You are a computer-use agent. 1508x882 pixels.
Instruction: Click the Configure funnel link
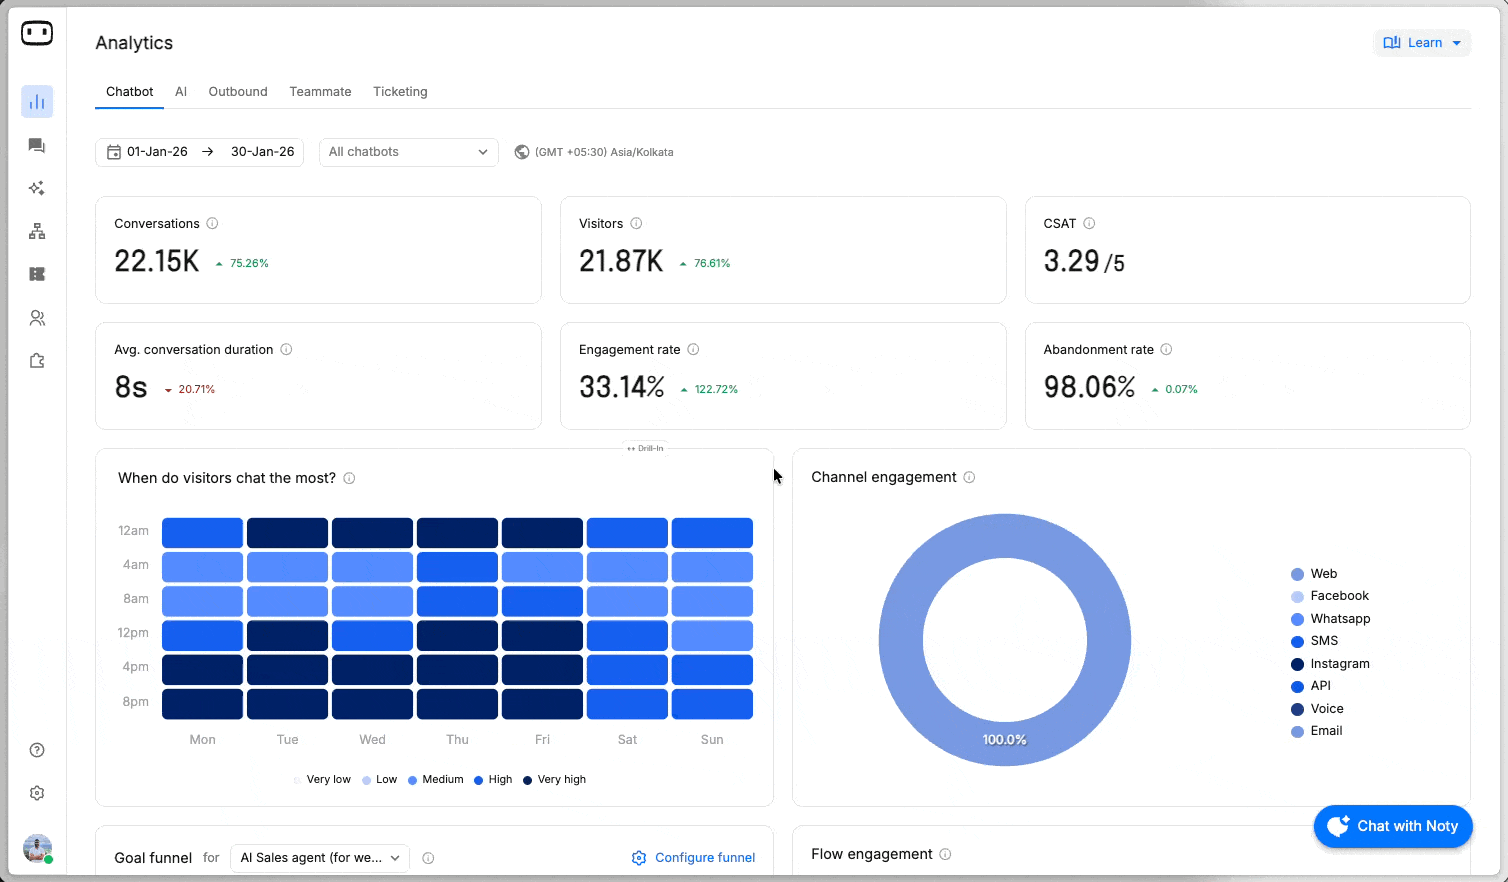(693, 858)
